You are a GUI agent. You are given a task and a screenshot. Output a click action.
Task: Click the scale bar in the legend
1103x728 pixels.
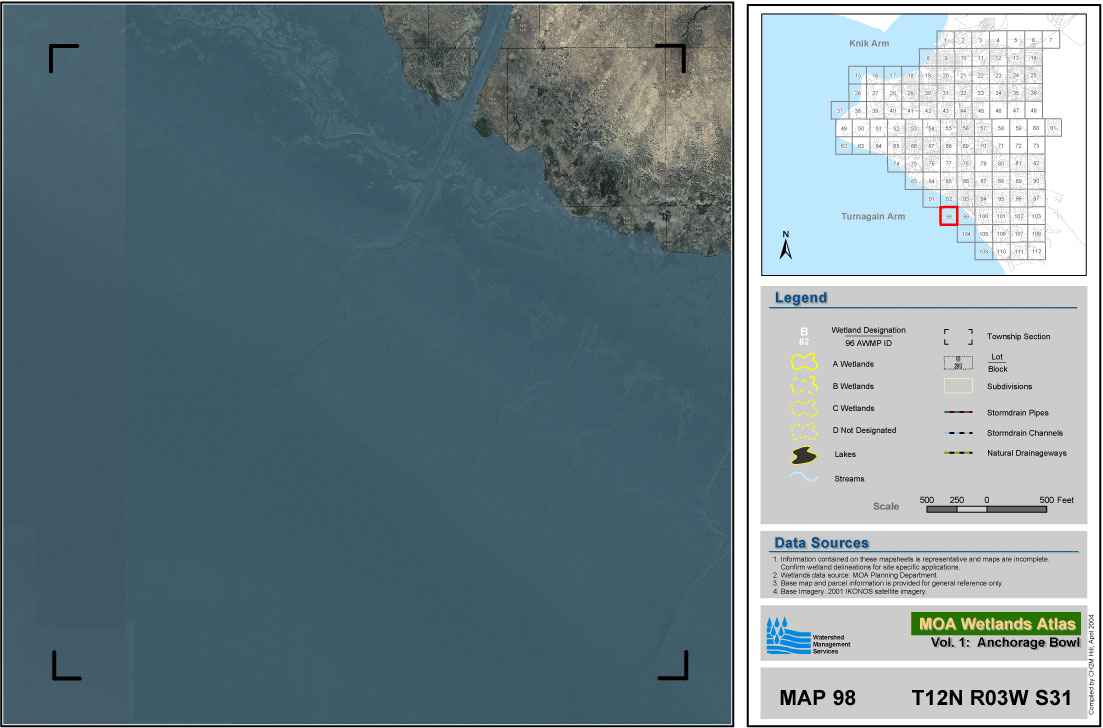[986, 509]
